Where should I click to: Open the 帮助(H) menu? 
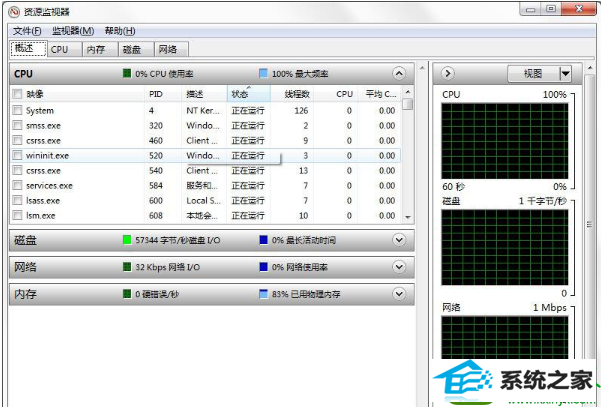tap(120, 31)
